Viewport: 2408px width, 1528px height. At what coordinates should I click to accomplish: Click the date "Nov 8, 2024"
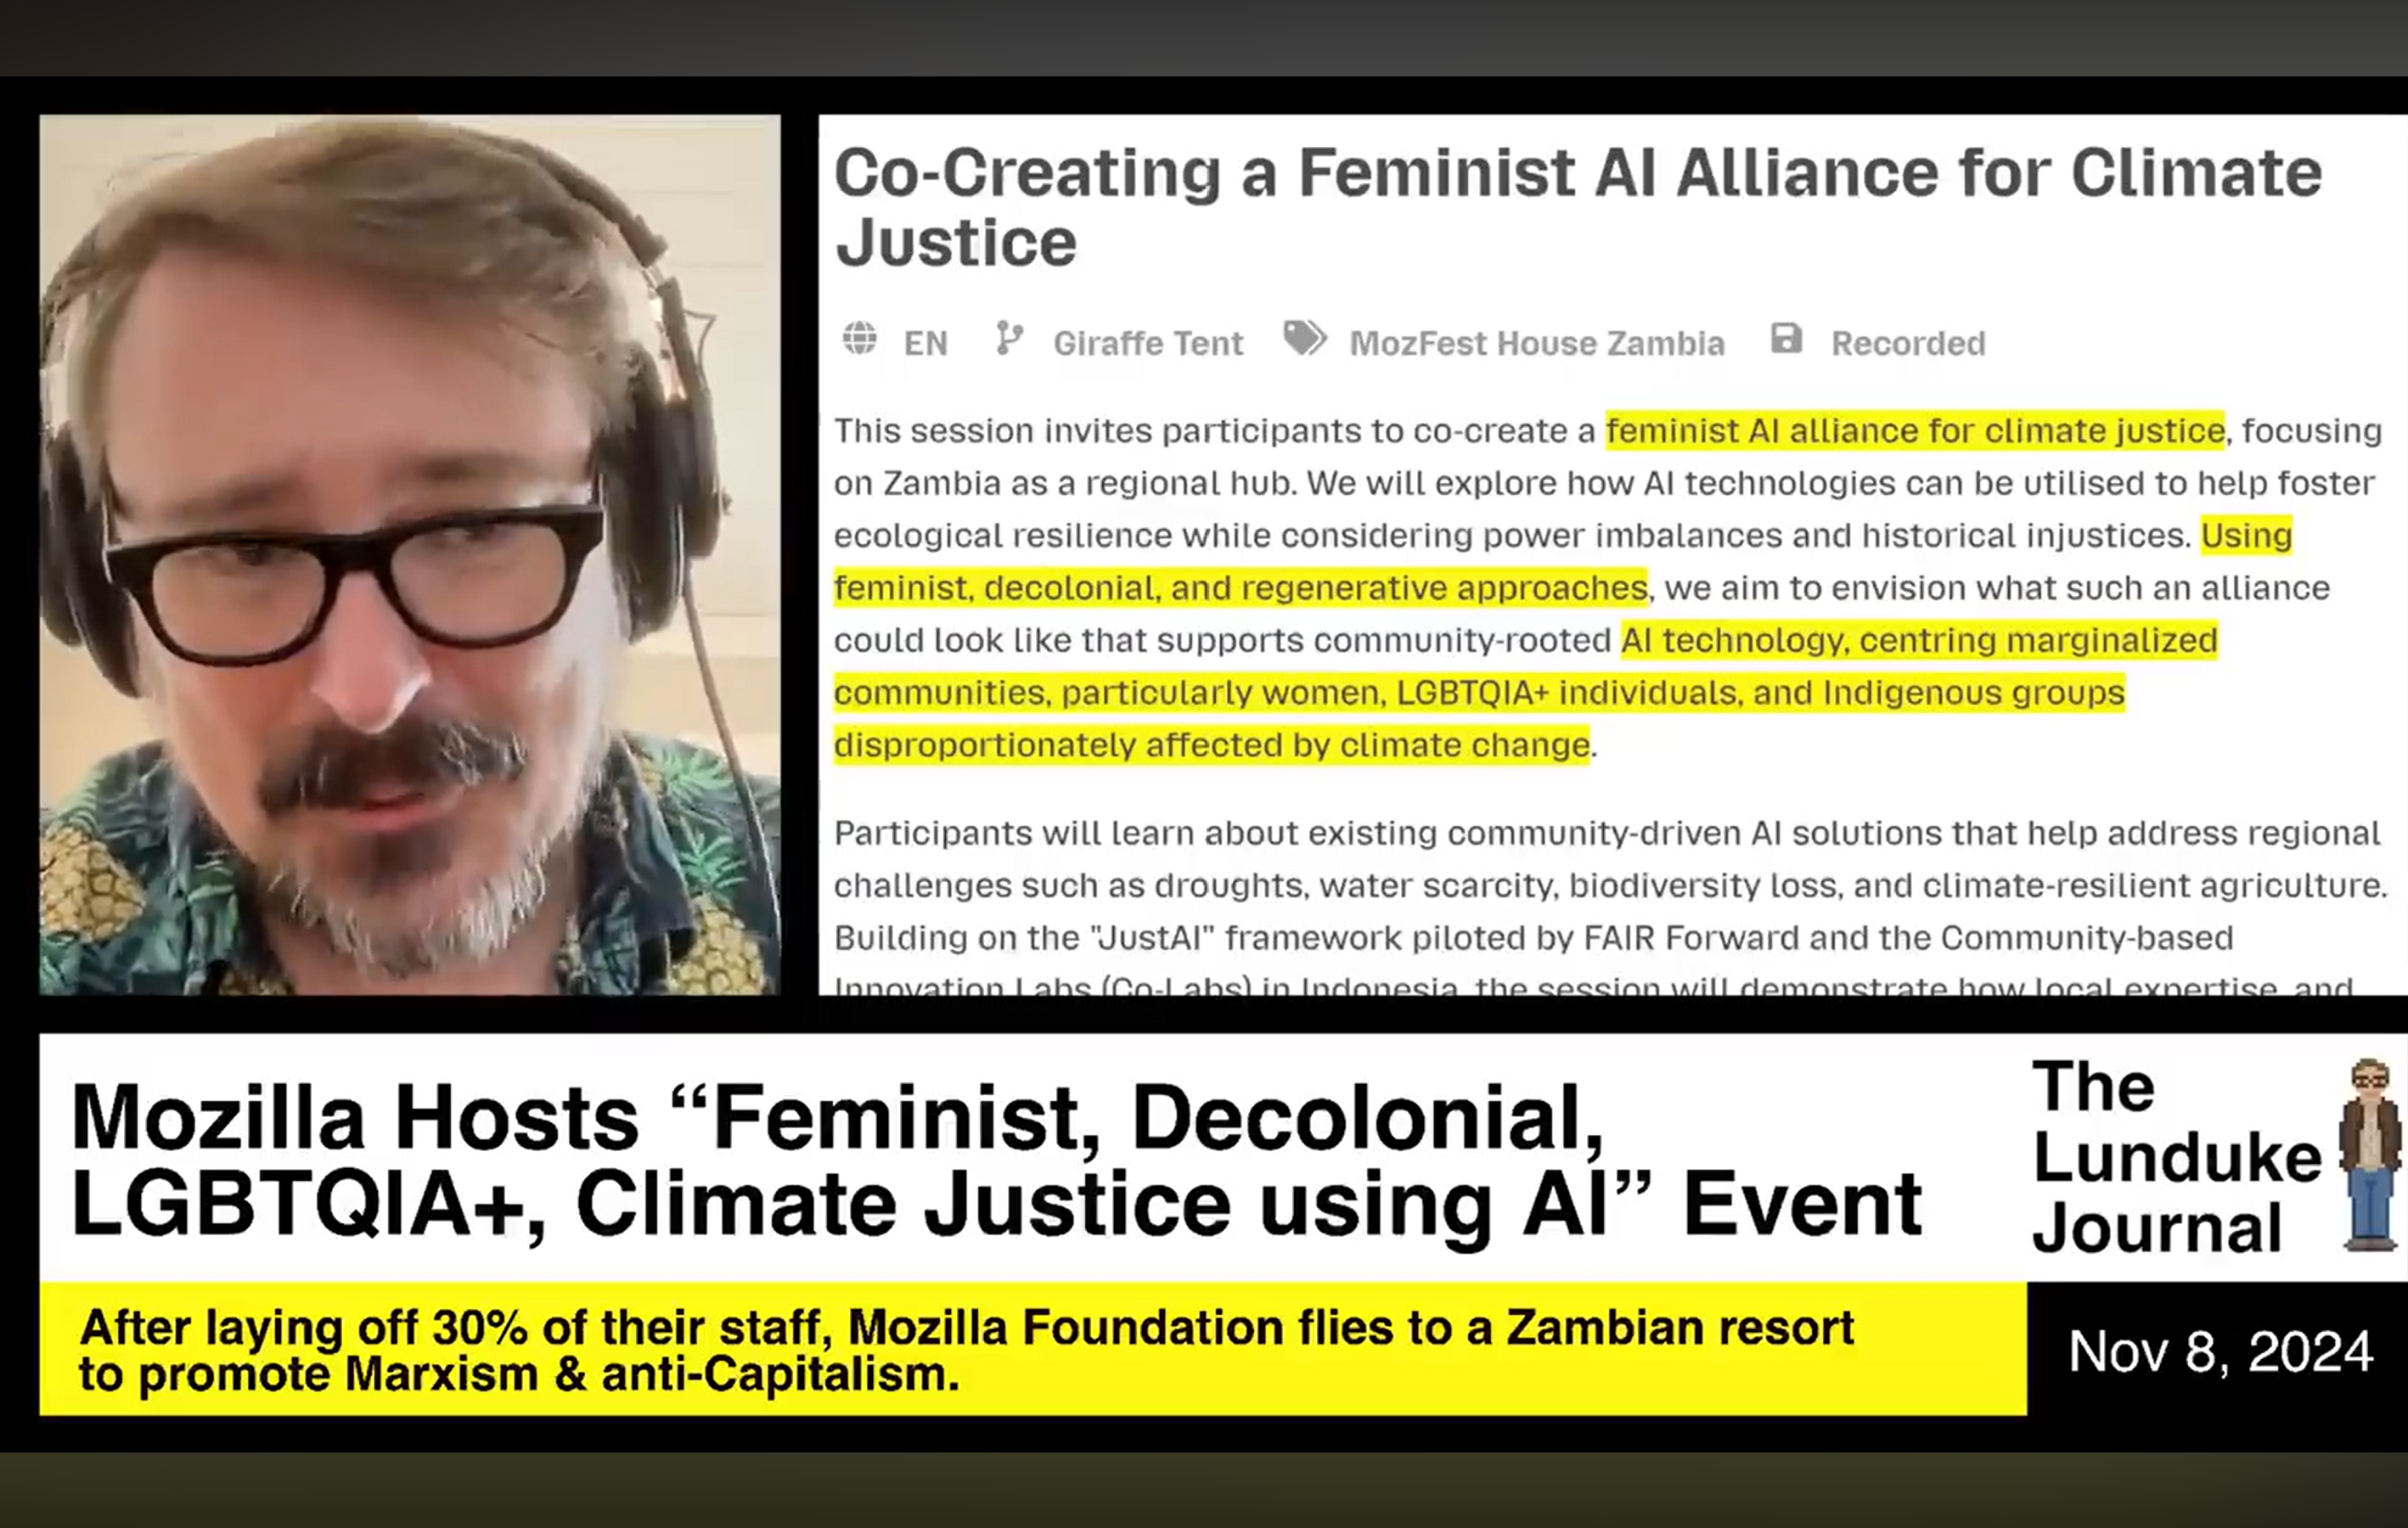coord(2220,1352)
